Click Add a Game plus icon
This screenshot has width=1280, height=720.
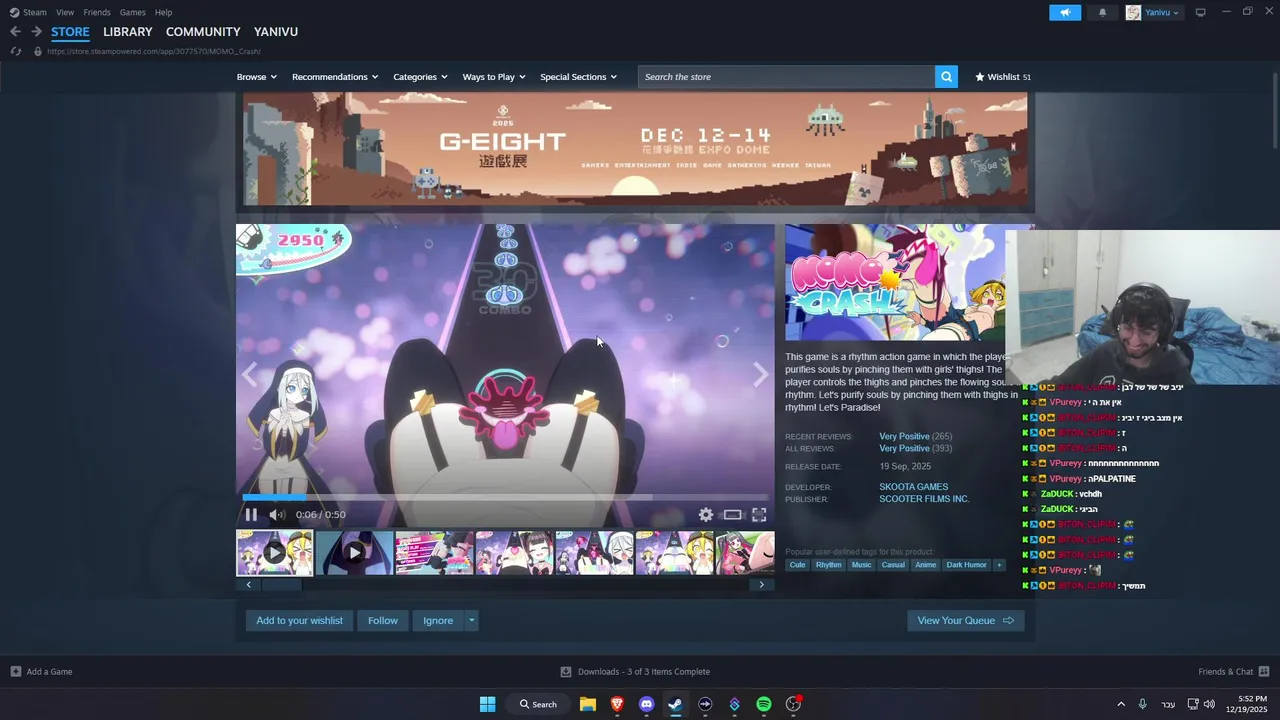[15, 672]
